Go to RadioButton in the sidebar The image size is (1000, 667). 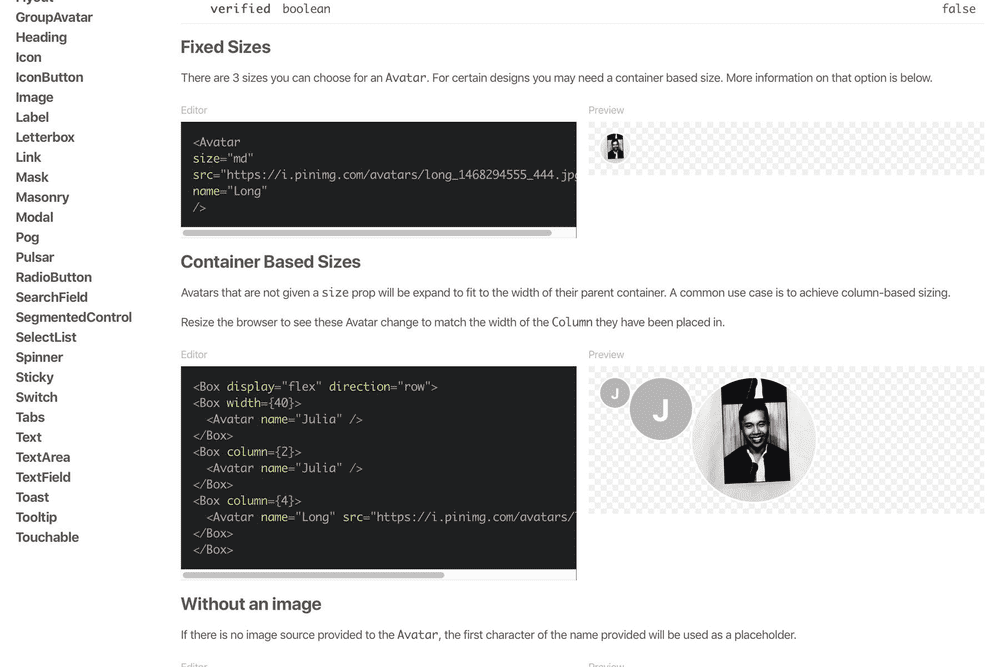(54, 277)
